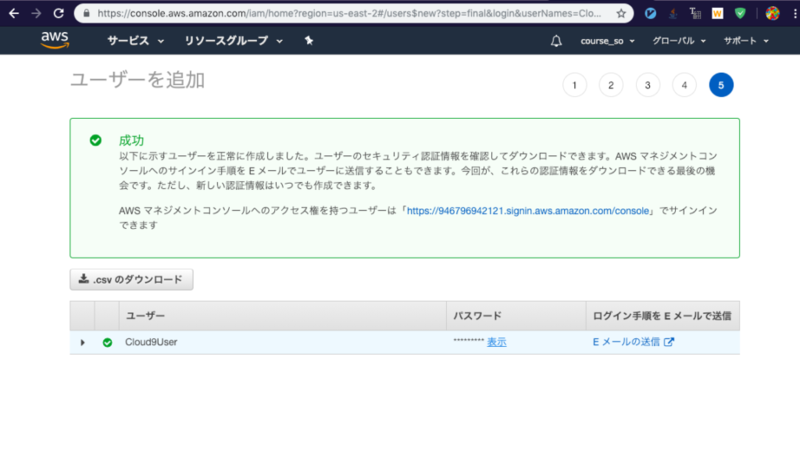Show the password via the 表示 link

point(496,343)
